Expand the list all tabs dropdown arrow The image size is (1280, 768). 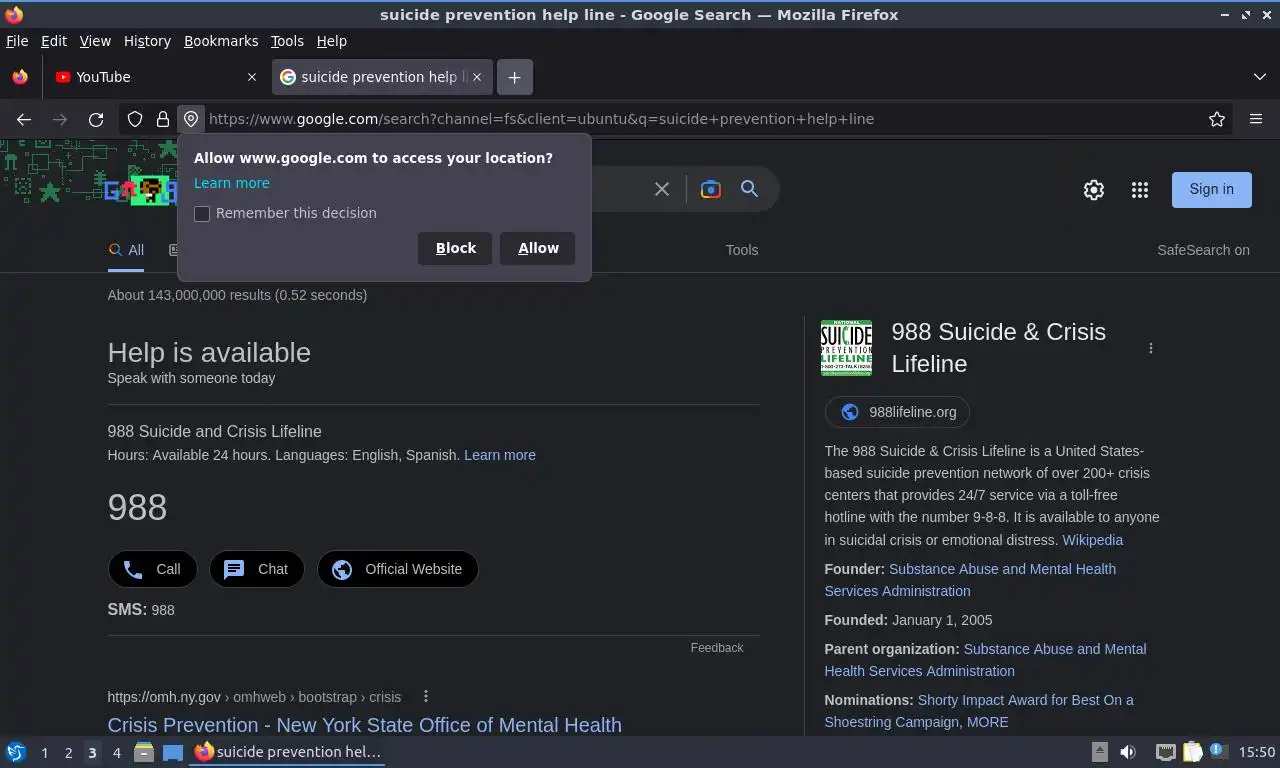point(1260,77)
